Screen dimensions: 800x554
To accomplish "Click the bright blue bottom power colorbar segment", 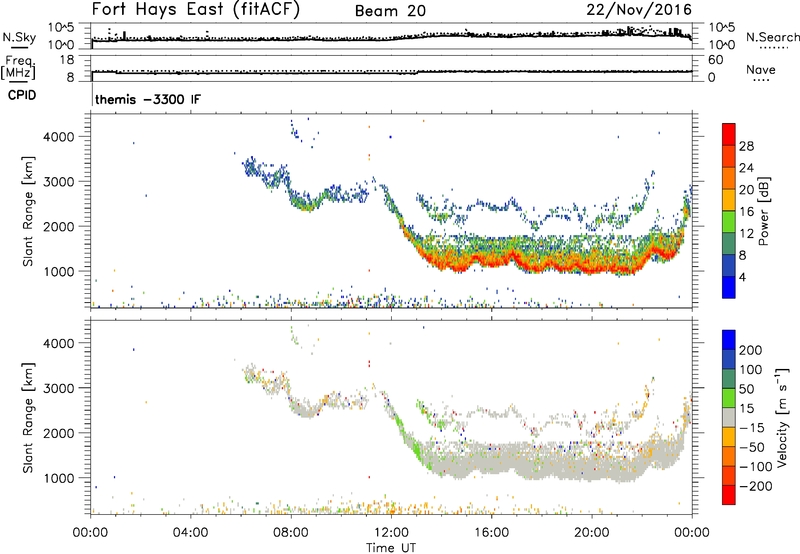I will (729, 287).
